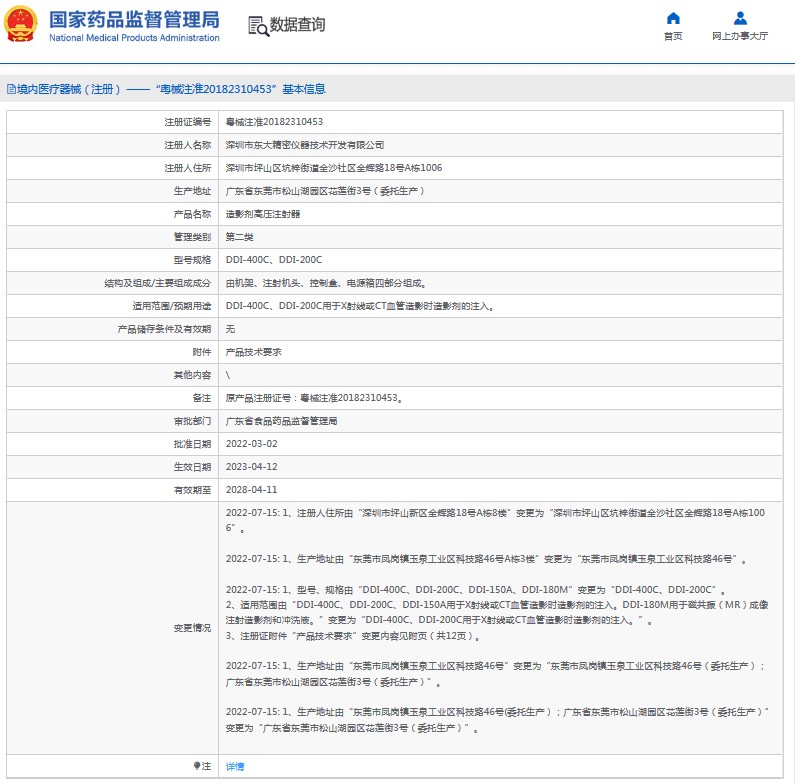Image resolution: width=795 pixels, height=783 pixels.
Task: Click the 生产地址 label cell
Action: pos(112,191)
